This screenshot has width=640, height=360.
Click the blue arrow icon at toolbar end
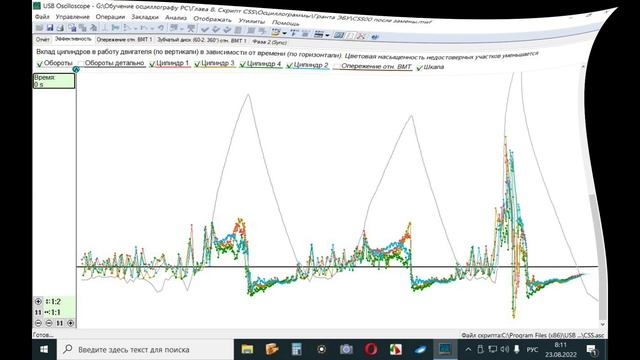pos(375,37)
